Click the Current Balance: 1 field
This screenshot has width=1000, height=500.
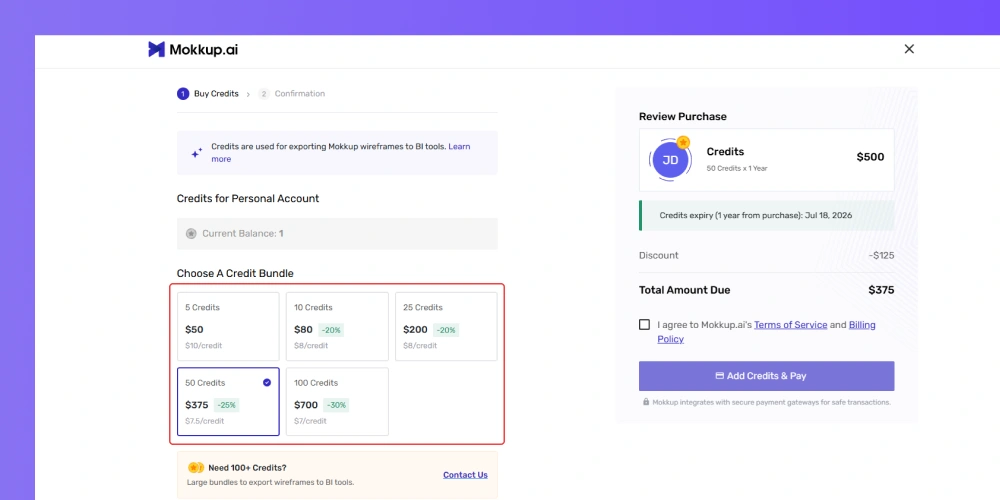coord(337,233)
